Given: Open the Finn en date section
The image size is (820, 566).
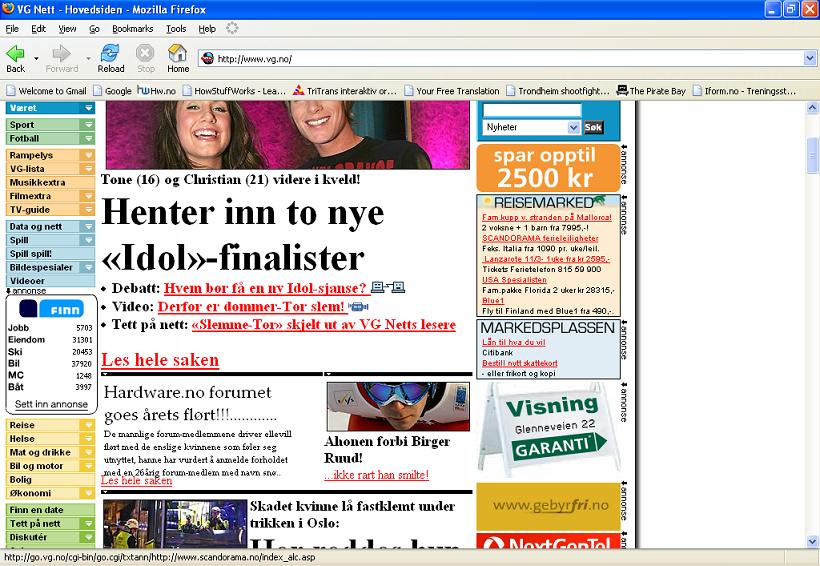Looking at the screenshot, I should (x=50, y=510).
